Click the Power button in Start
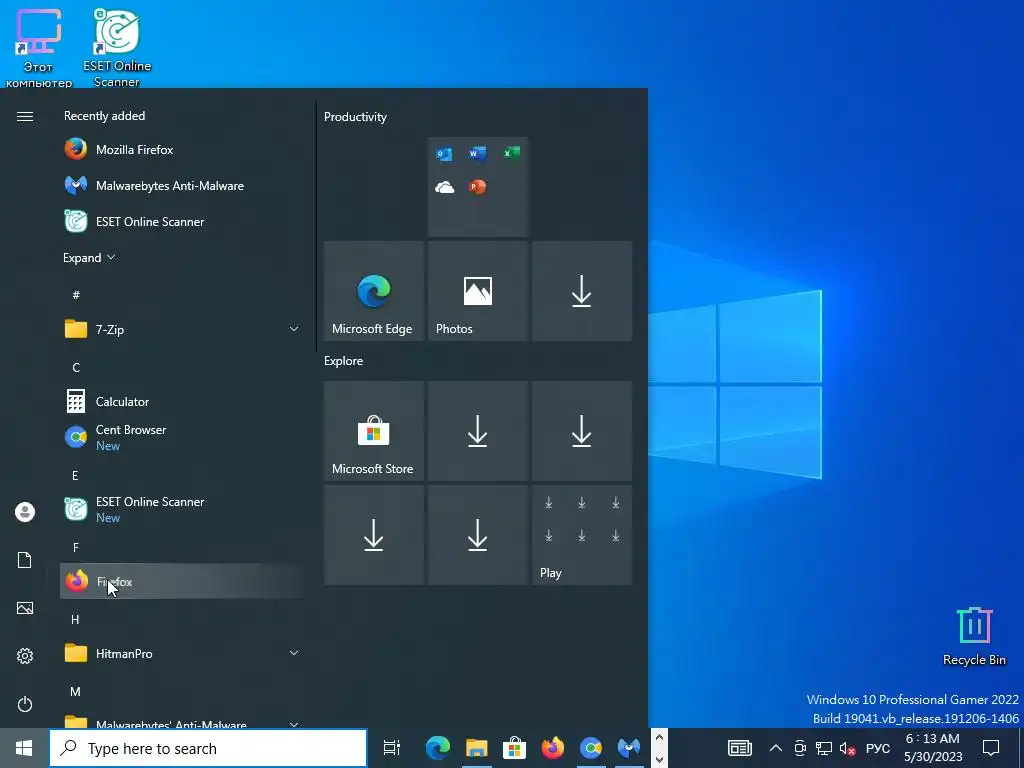1024x768 pixels. click(x=25, y=704)
